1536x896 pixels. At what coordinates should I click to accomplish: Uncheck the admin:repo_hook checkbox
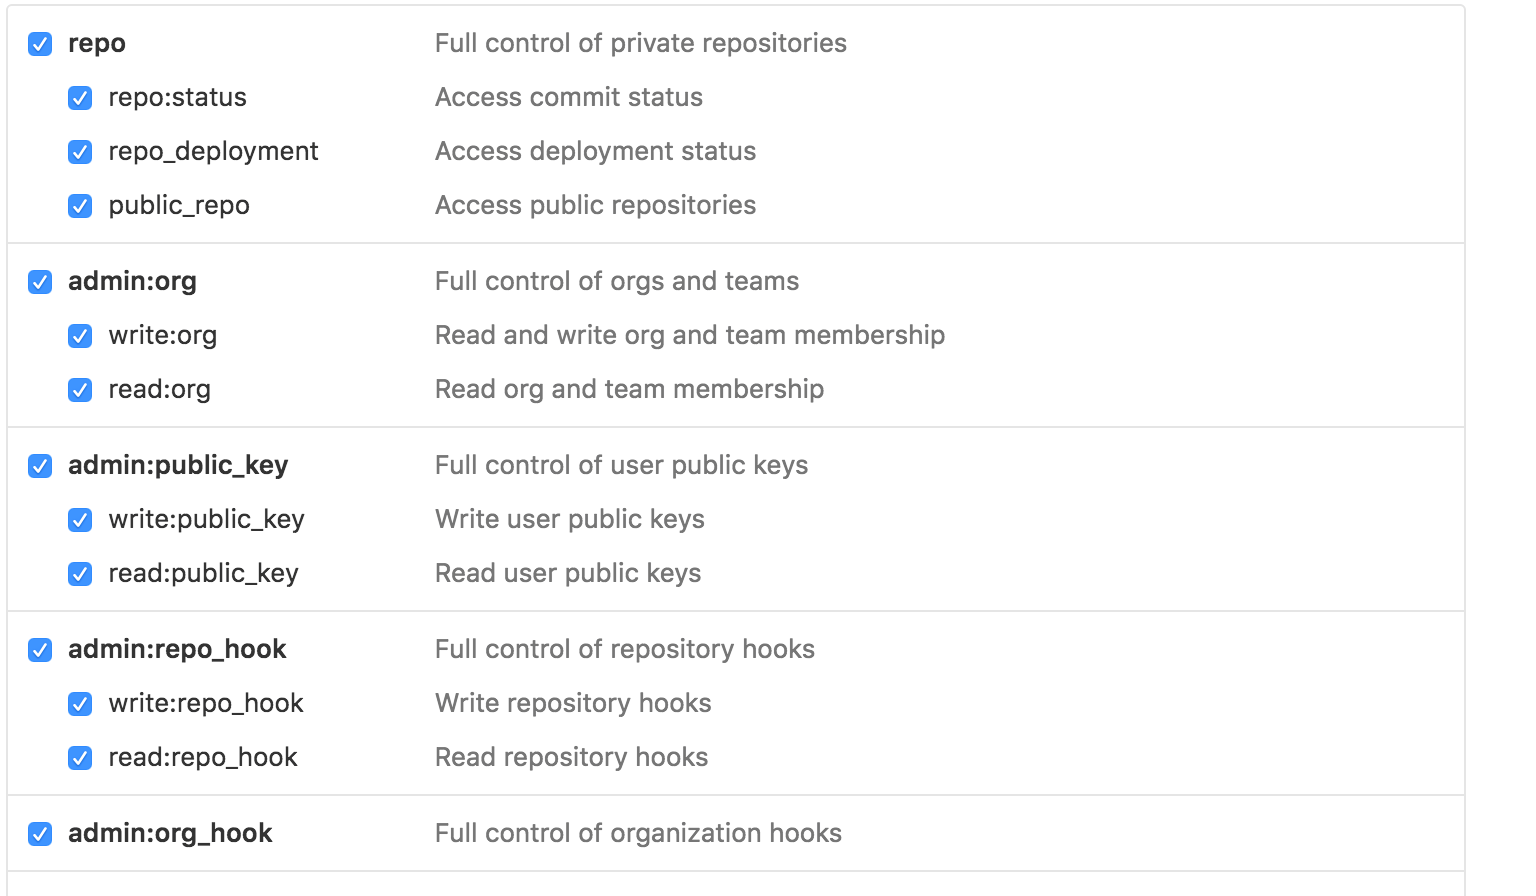pos(40,650)
